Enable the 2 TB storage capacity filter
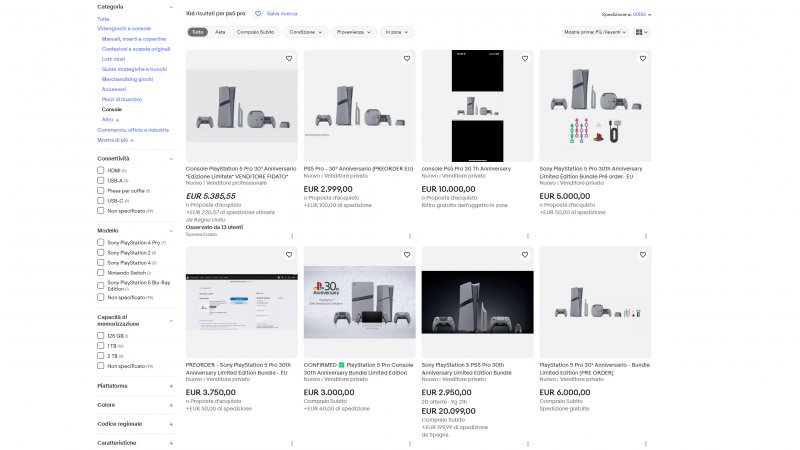 (101, 355)
